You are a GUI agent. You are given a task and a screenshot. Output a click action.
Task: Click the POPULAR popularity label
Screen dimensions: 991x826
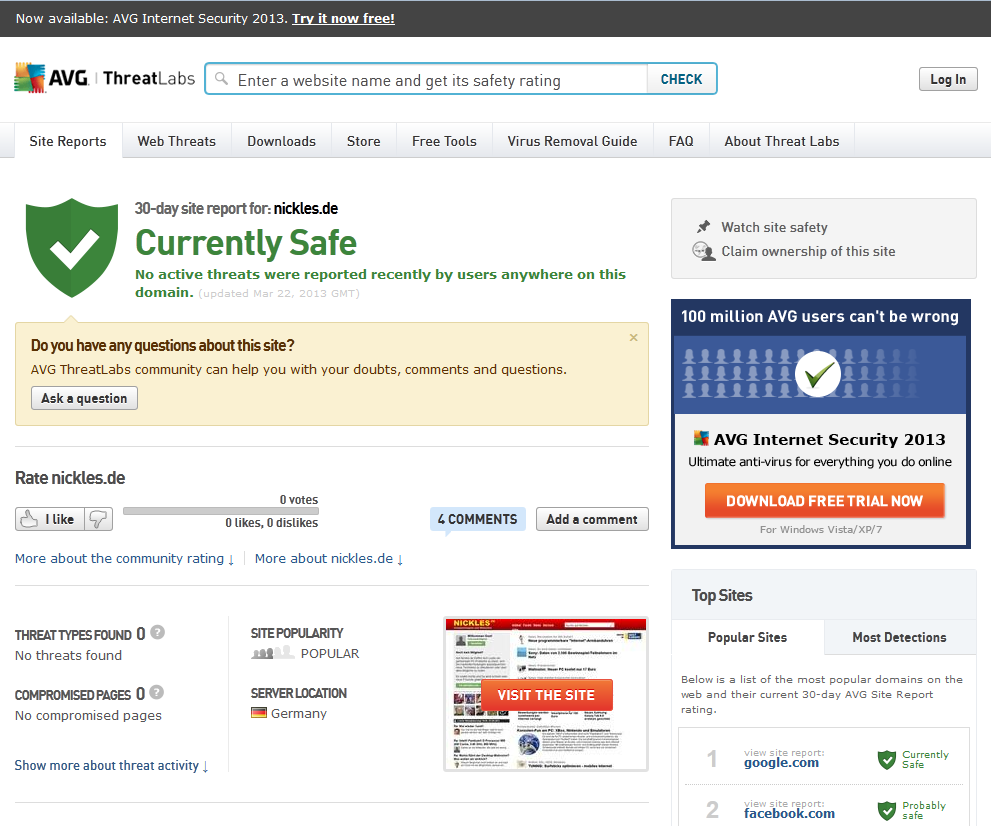click(330, 653)
